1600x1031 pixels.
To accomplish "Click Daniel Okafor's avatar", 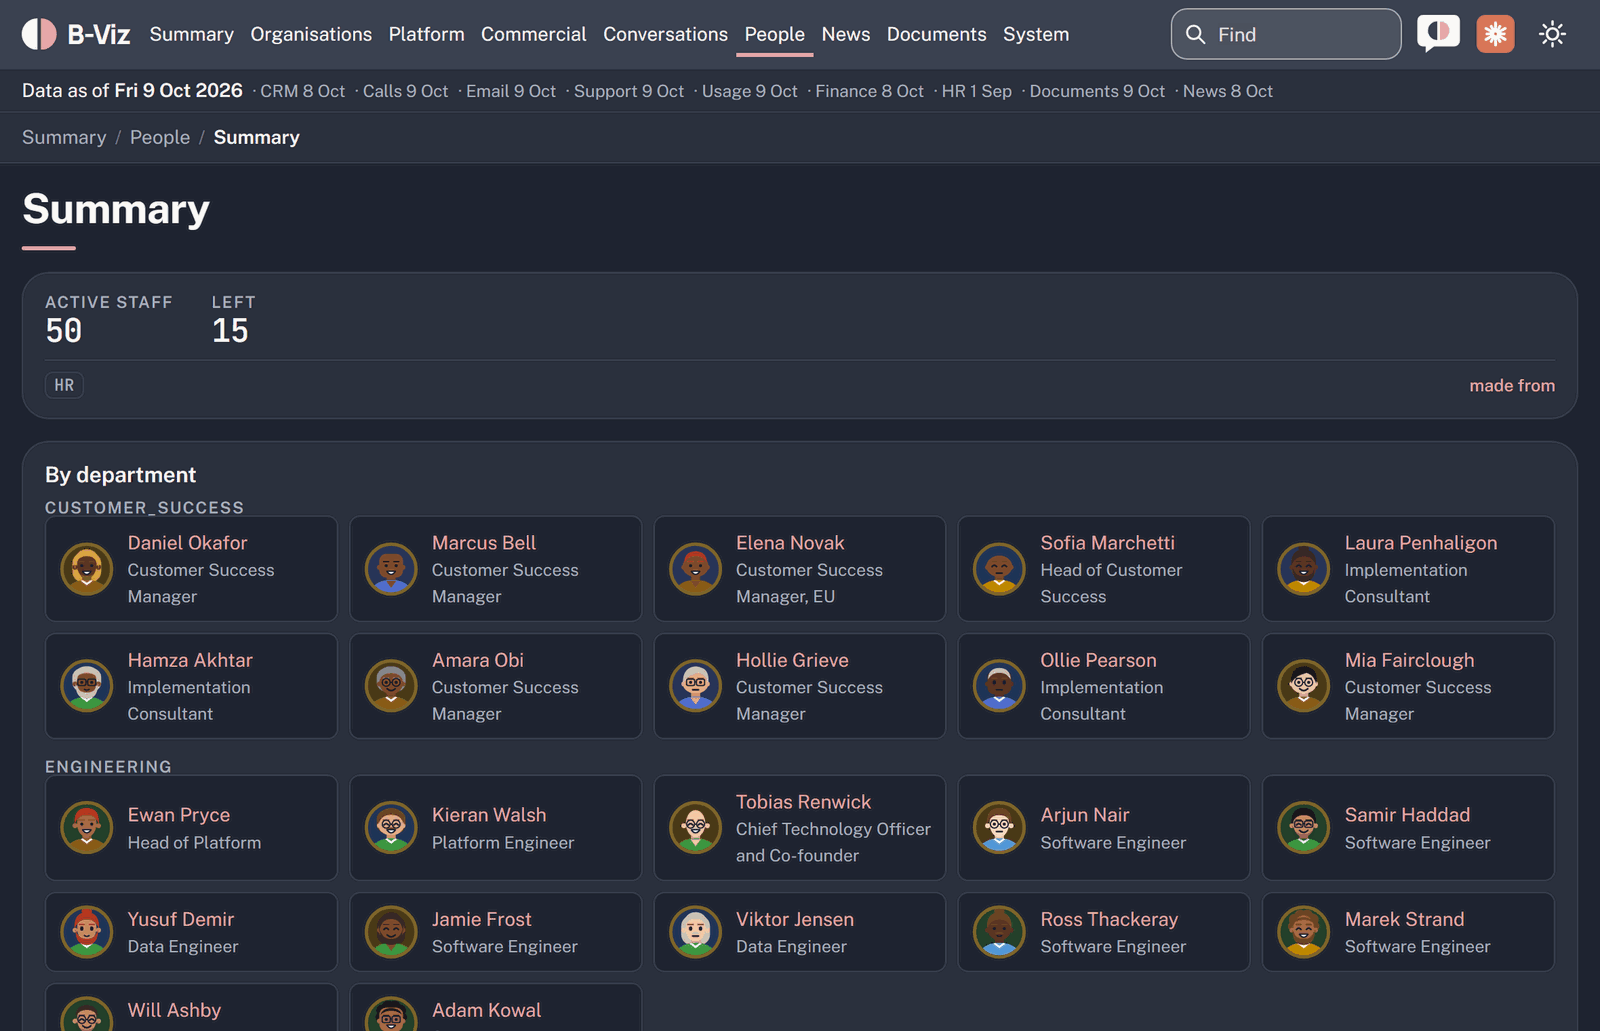I will 87,569.
